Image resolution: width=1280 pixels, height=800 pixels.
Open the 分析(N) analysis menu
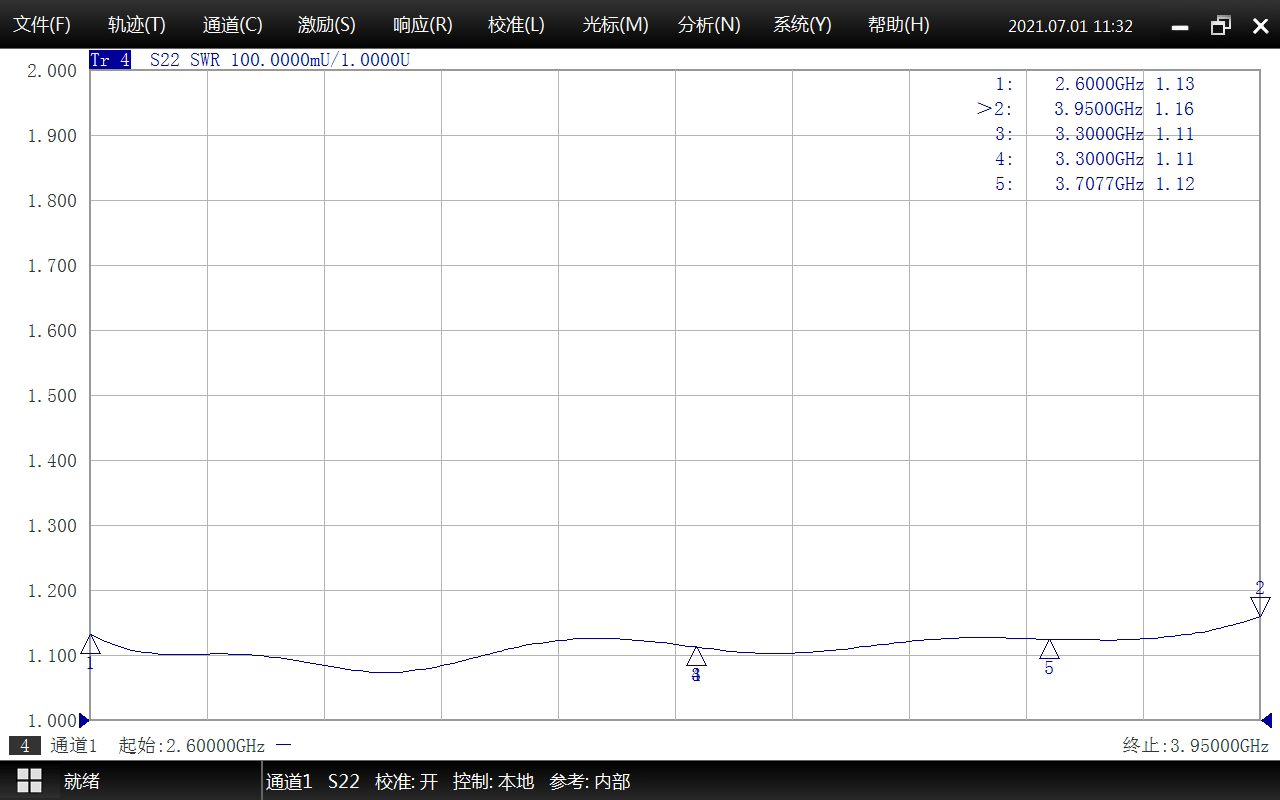click(709, 25)
